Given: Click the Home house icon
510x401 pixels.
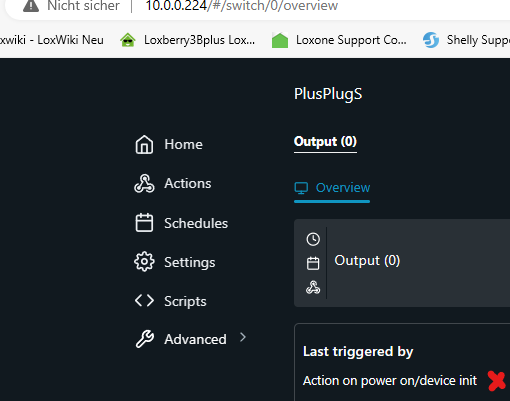Looking at the screenshot, I should point(144,145).
